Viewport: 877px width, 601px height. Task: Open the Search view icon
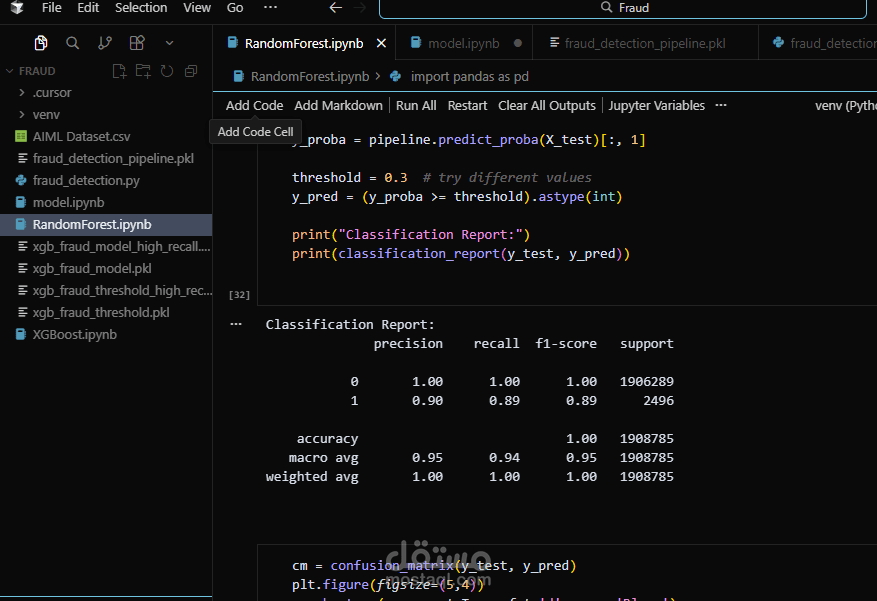click(72, 43)
